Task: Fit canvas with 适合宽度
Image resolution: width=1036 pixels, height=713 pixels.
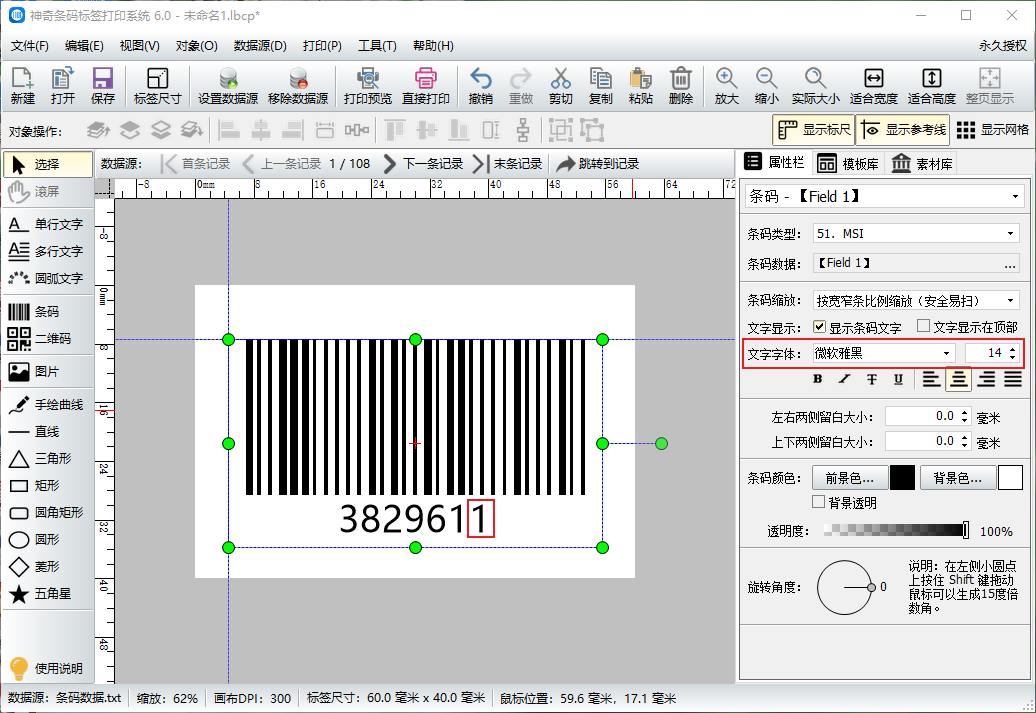Action: coord(873,86)
